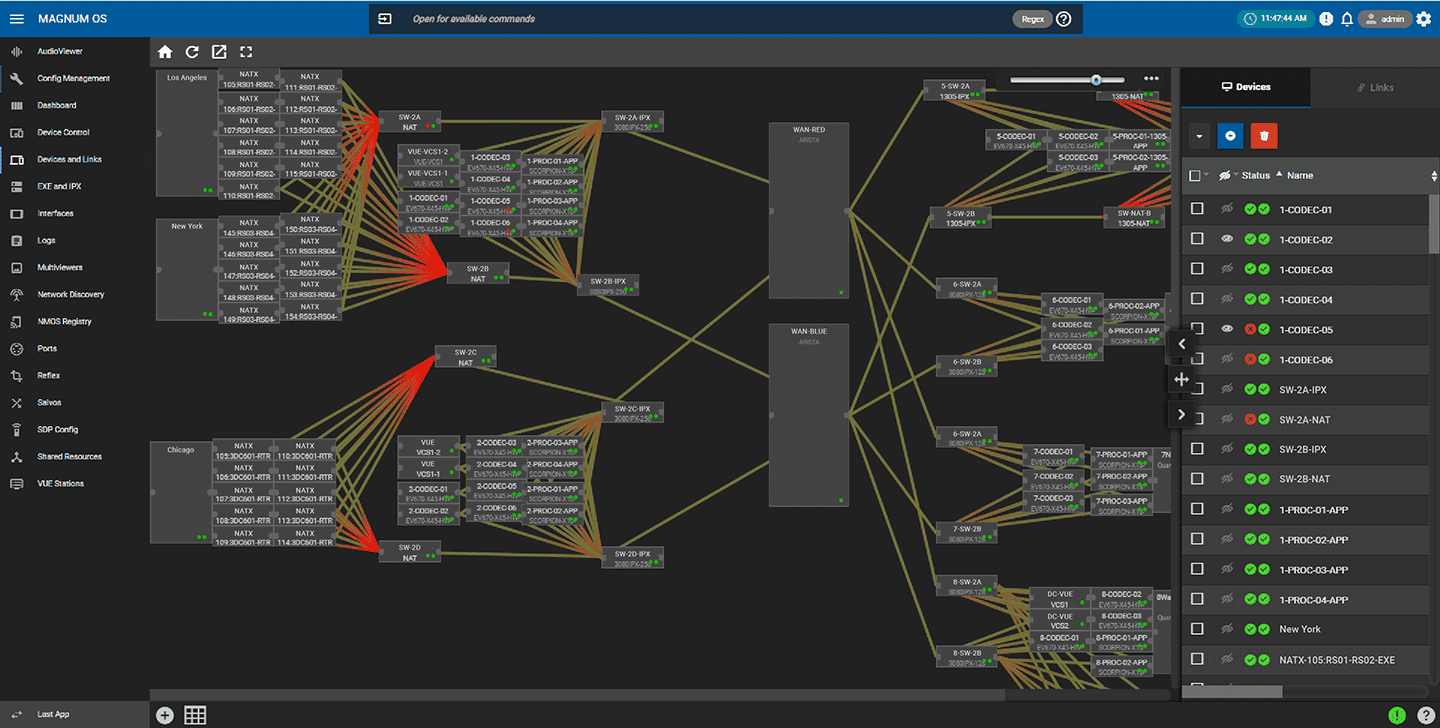Screen dimensions: 1440x728
Task: Toggle fullscreen view icon
Action: point(246,52)
